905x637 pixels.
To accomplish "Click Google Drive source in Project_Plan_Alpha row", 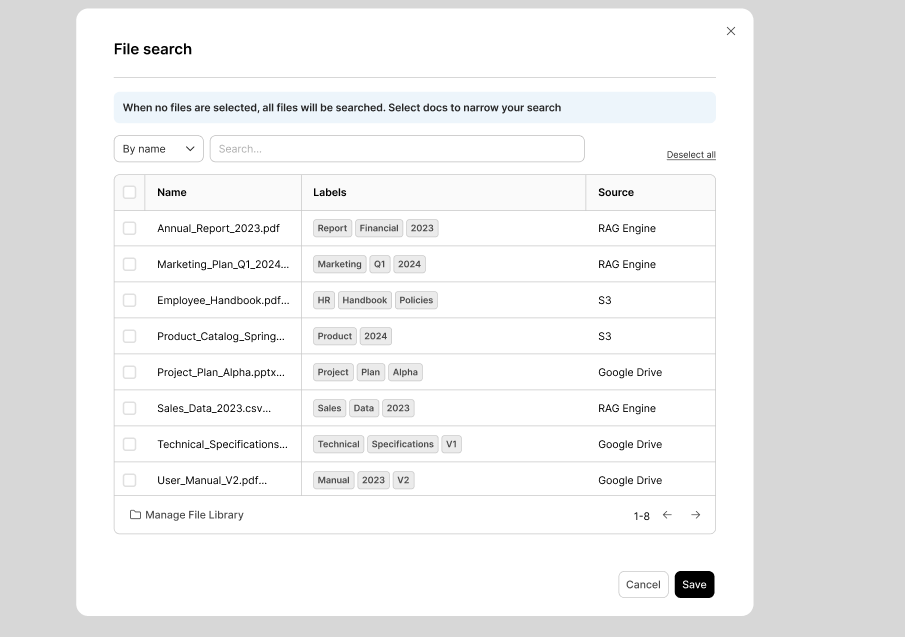I will [630, 372].
